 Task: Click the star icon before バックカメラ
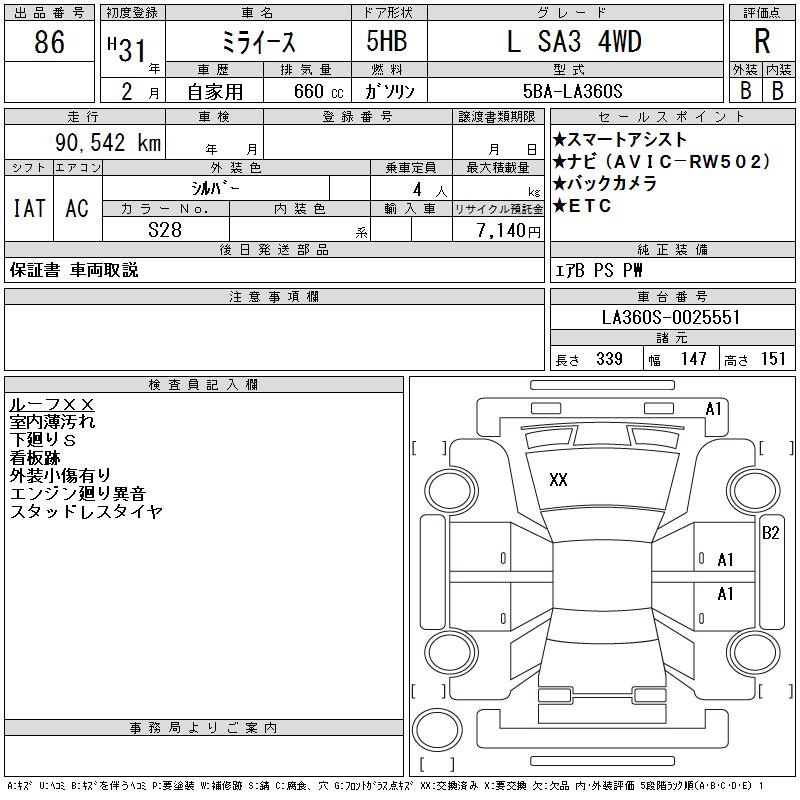click(559, 184)
